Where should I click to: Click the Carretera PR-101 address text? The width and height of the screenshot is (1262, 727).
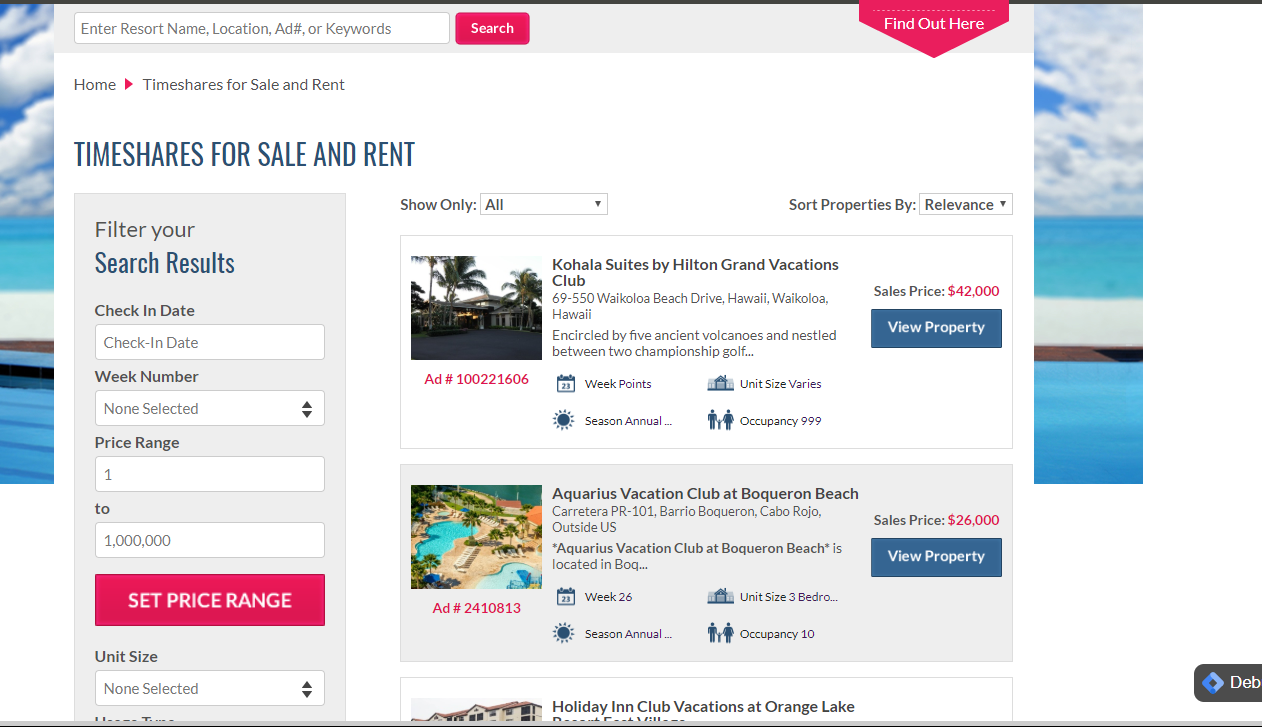[686, 519]
